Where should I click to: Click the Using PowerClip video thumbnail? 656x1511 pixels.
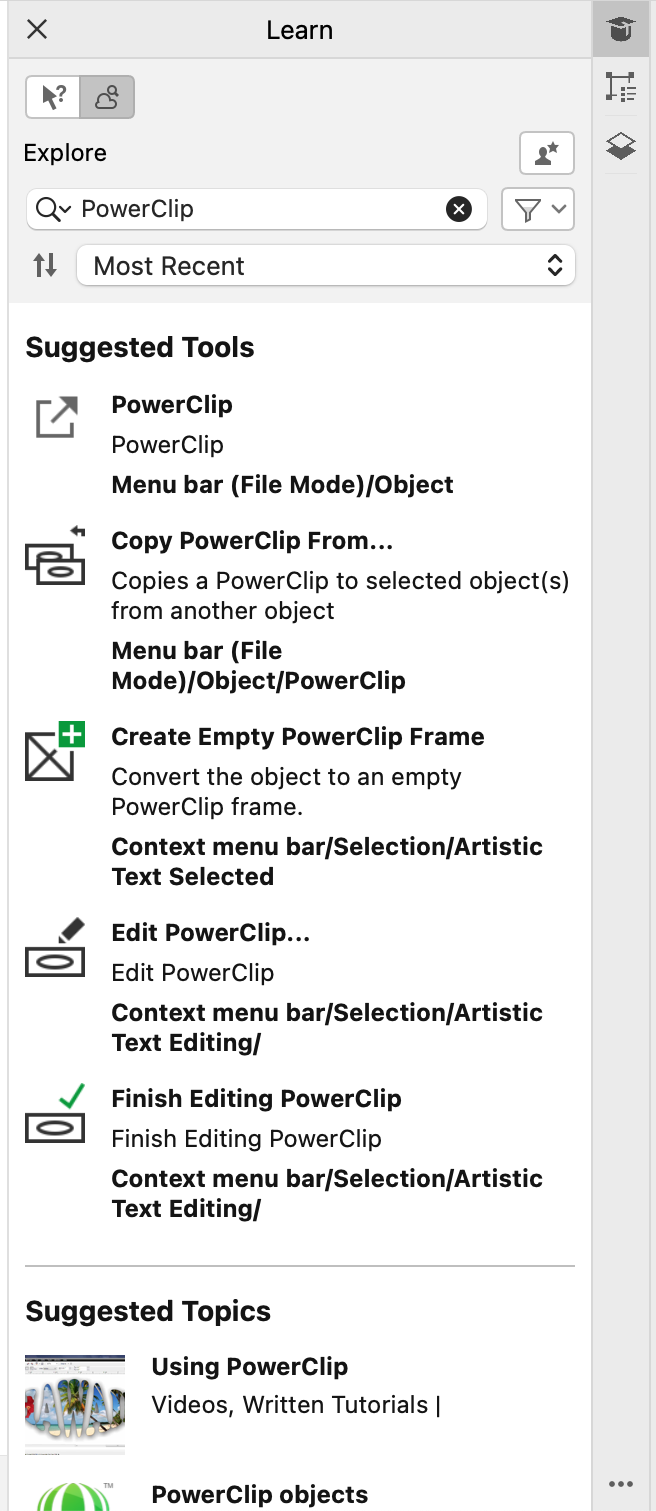click(75, 1403)
